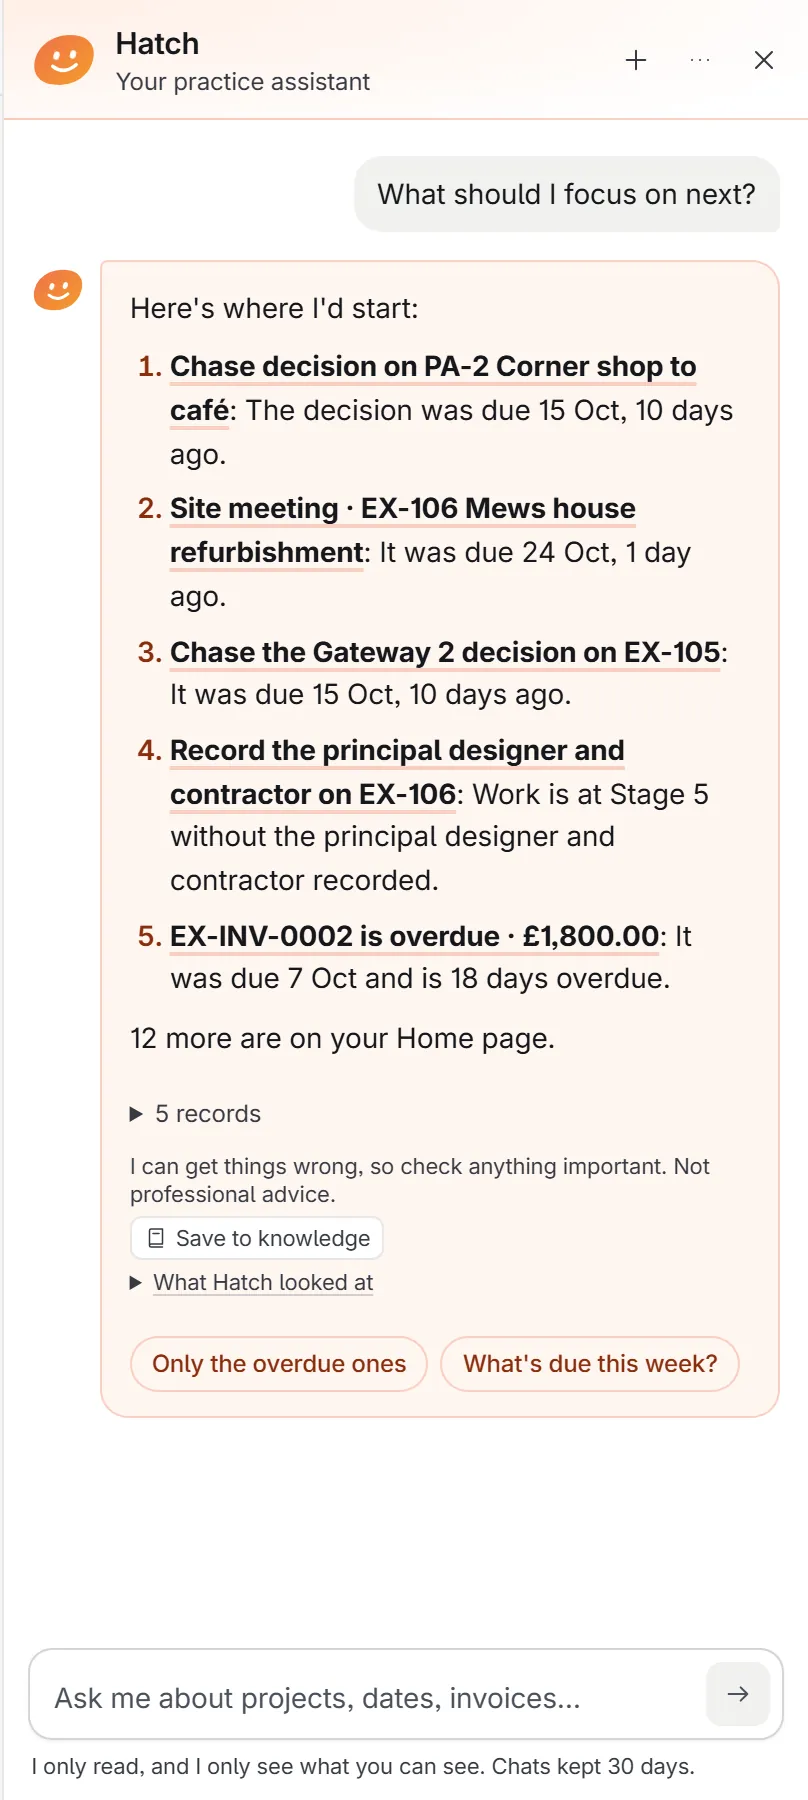Start a new chat with plus icon
The width and height of the screenshot is (808, 1800).
click(x=636, y=61)
